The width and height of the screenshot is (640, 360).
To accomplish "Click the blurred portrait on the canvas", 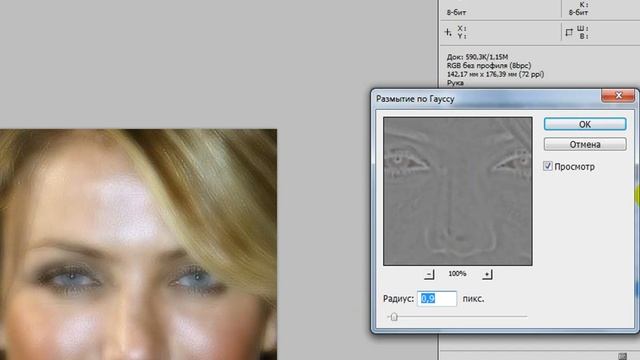I will (138, 244).
